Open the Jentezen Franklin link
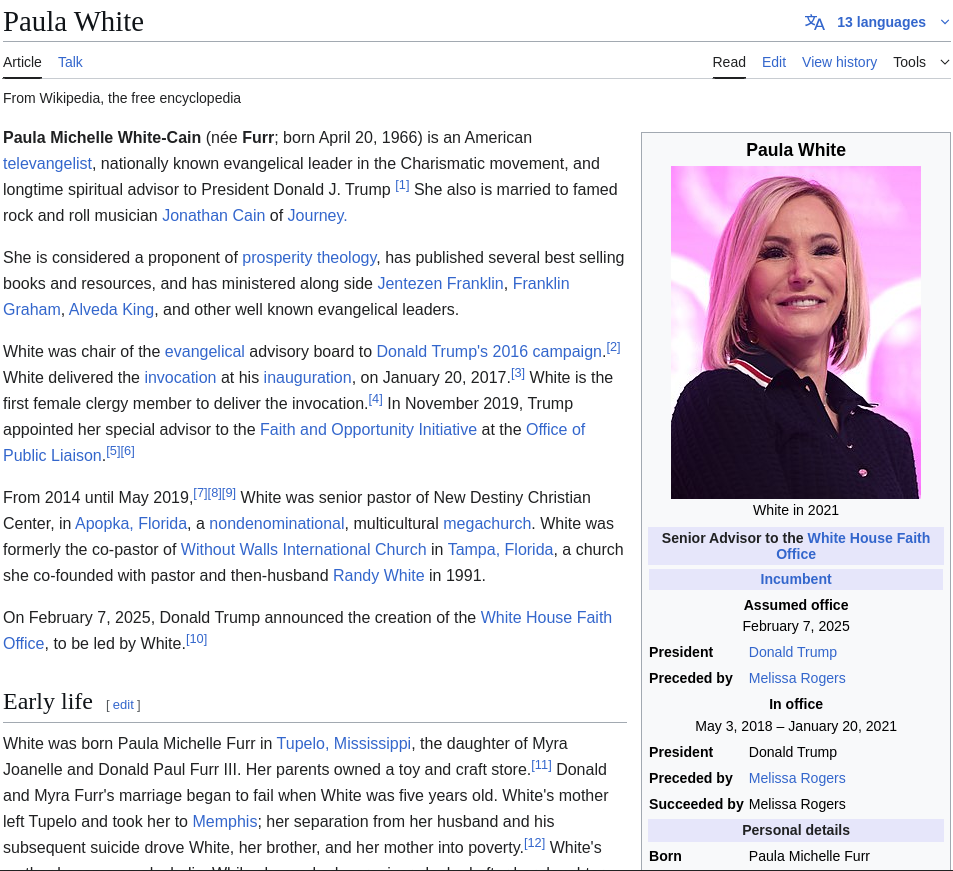 (x=441, y=283)
